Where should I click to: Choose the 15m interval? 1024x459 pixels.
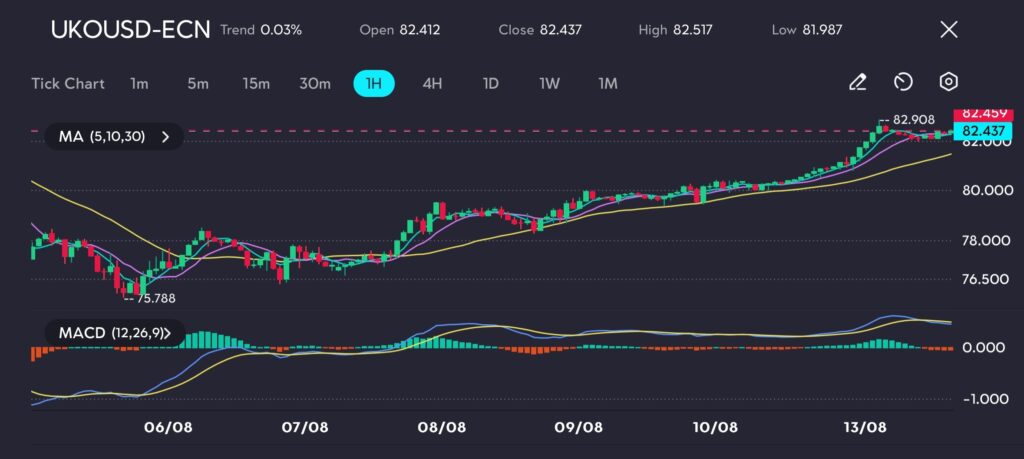pos(256,84)
